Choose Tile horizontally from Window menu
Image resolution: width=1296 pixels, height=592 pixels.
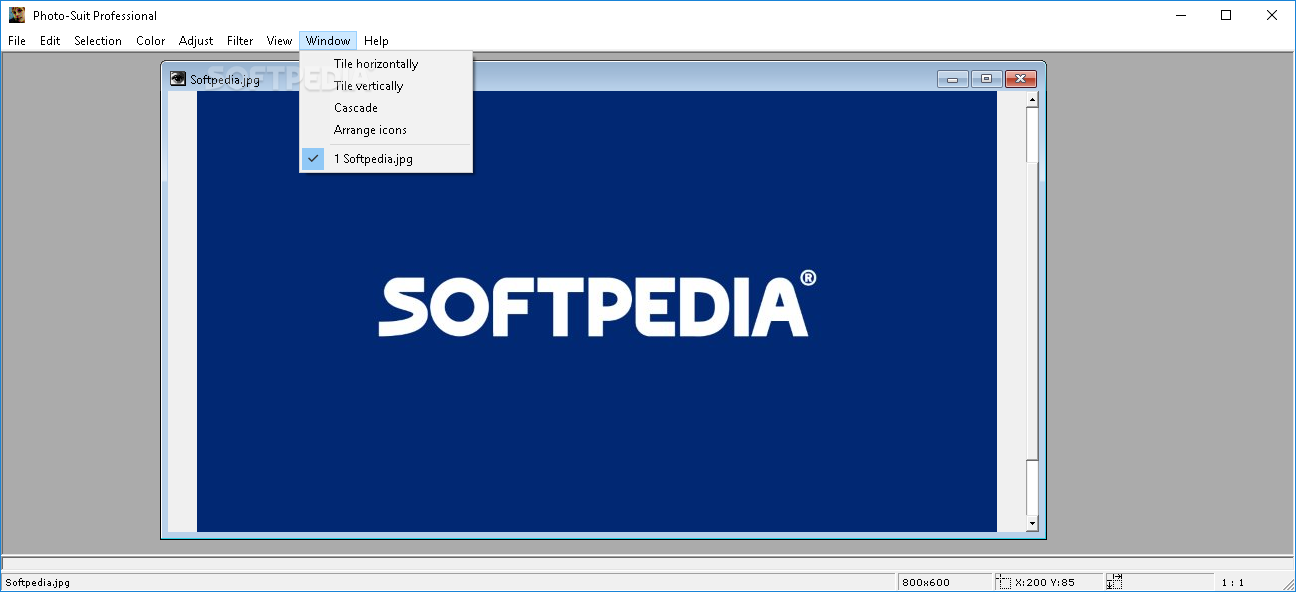coord(386,64)
